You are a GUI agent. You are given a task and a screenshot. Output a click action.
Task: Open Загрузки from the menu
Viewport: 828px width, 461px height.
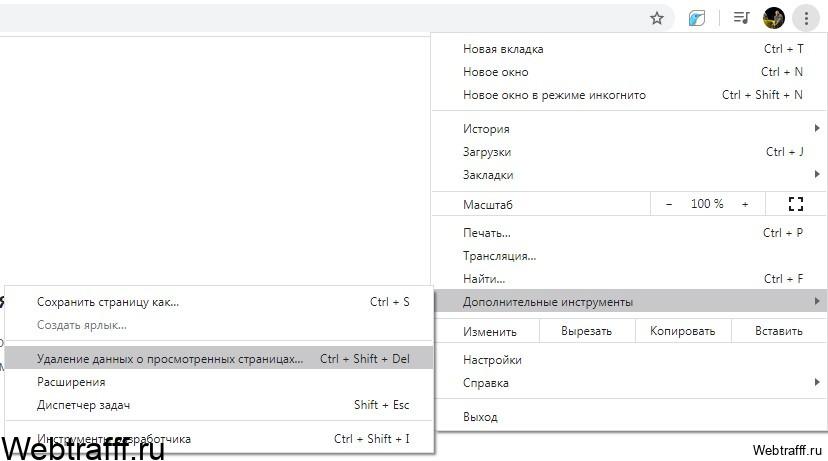[629, 152]
